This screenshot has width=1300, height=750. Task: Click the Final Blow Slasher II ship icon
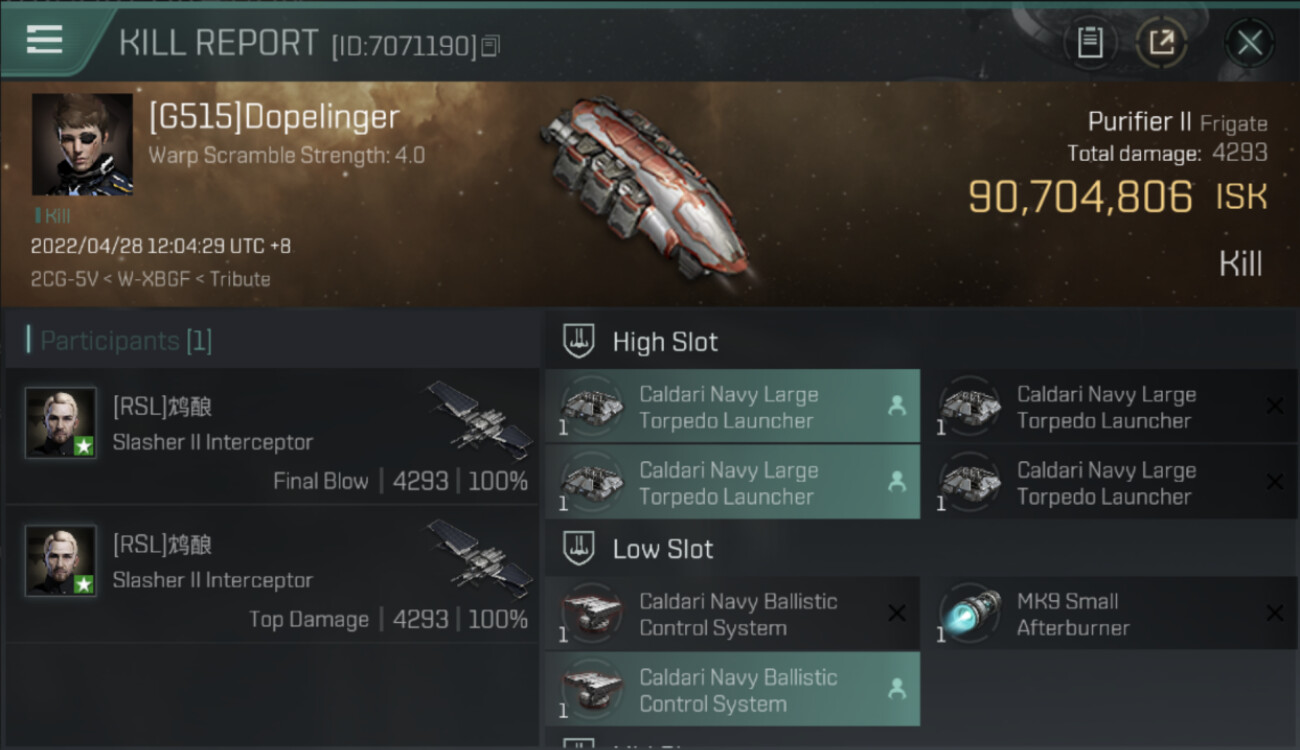tap(480, 418)
